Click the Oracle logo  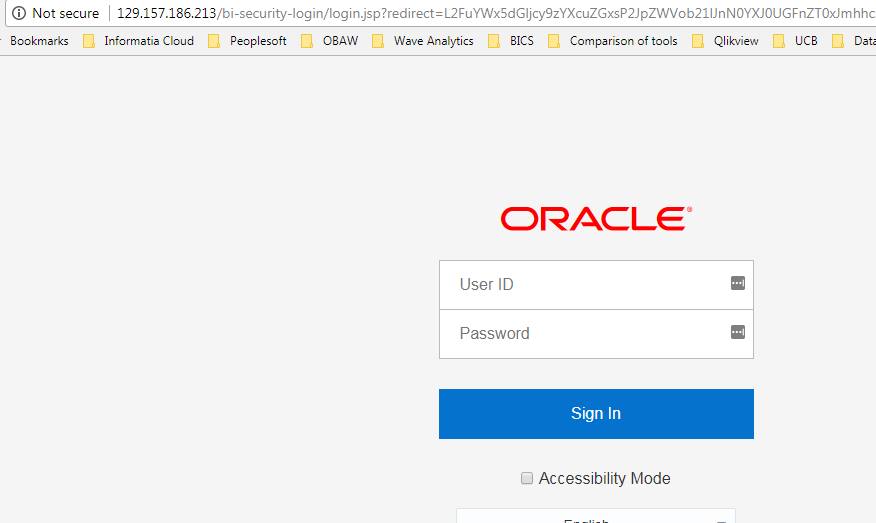pyautogui.click(x=596, y=219)
